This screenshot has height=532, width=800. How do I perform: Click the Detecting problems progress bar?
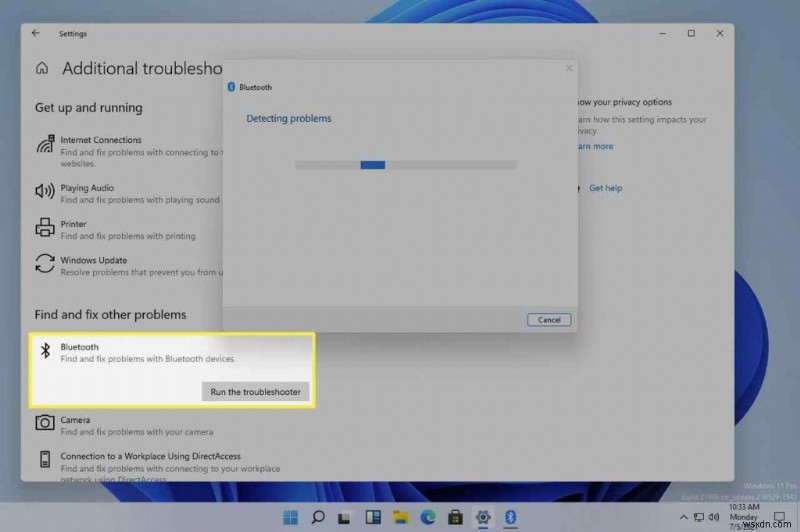coord(406,165)
